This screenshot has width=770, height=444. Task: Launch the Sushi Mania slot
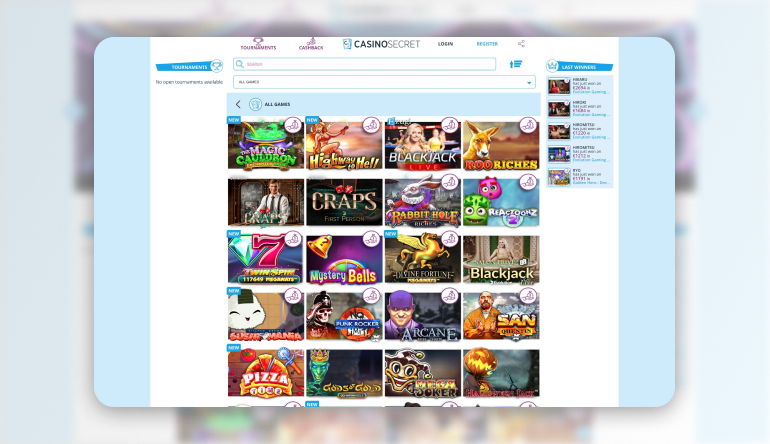(266, 316)
